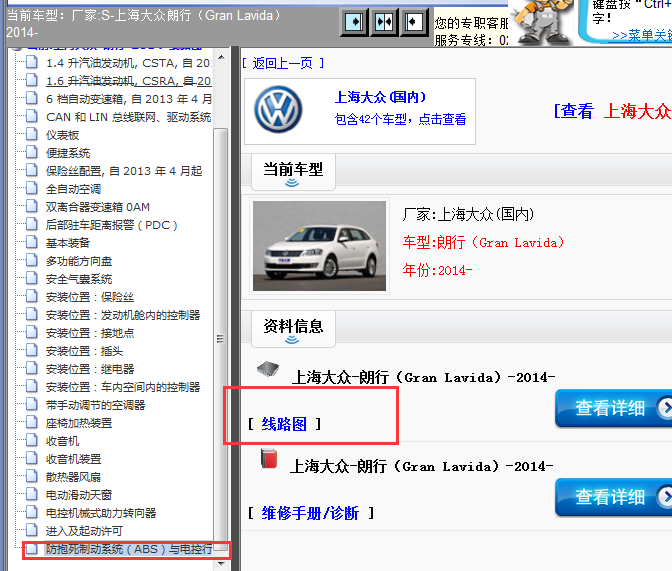Open the 线路图 link
Screen dimensions: 672x571
coord(284,424)
